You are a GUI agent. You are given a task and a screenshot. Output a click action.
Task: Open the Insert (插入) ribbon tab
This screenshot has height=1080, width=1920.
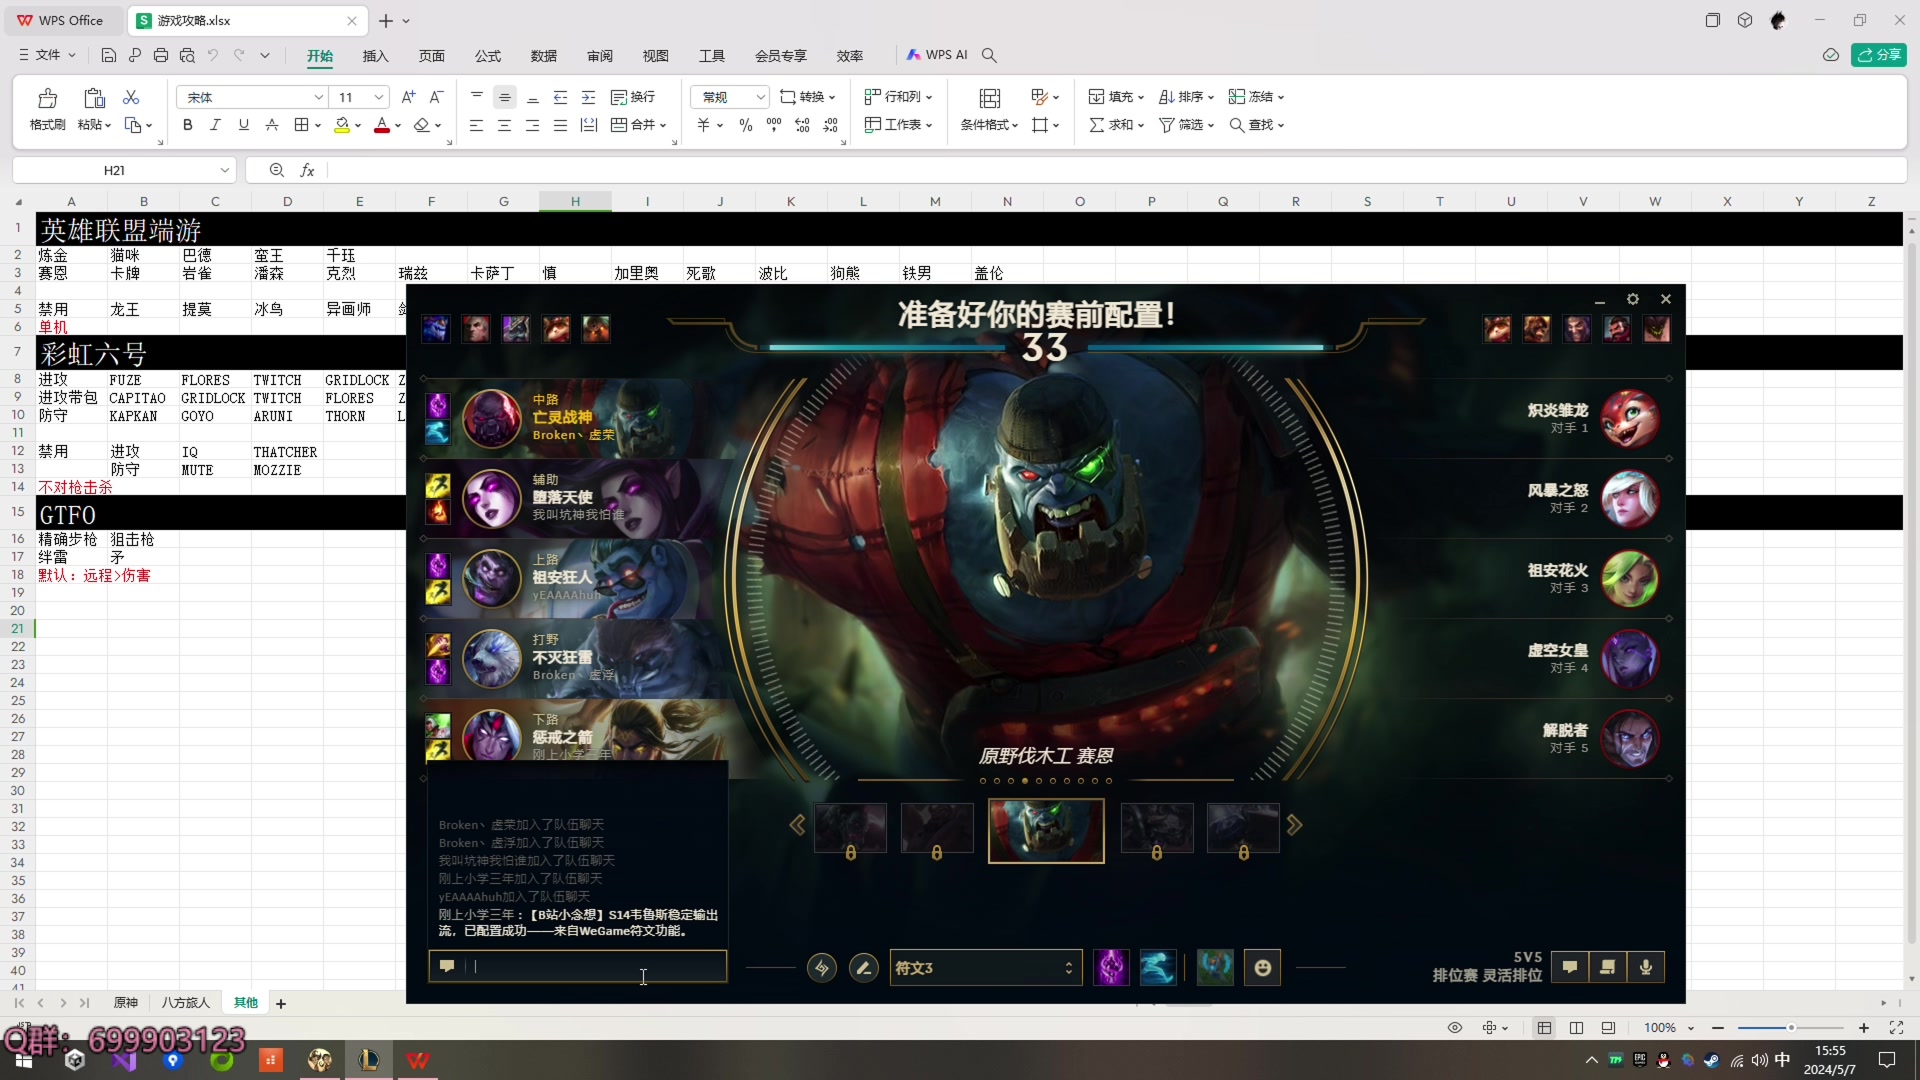click(375, 56)
